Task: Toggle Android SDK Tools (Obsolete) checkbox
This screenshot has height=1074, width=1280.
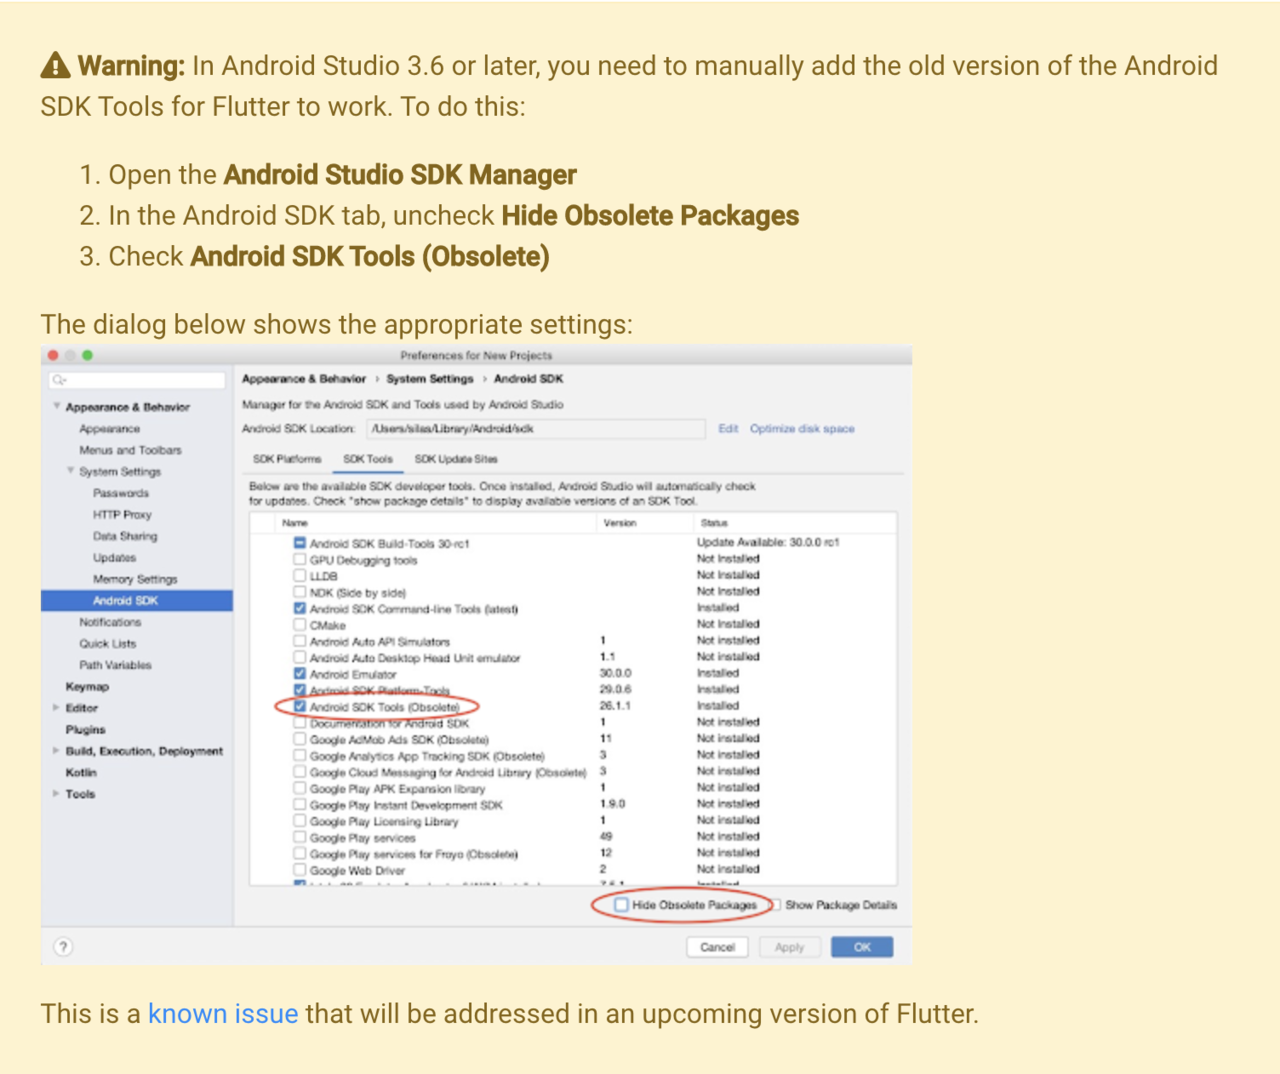Action: point(299,706)
